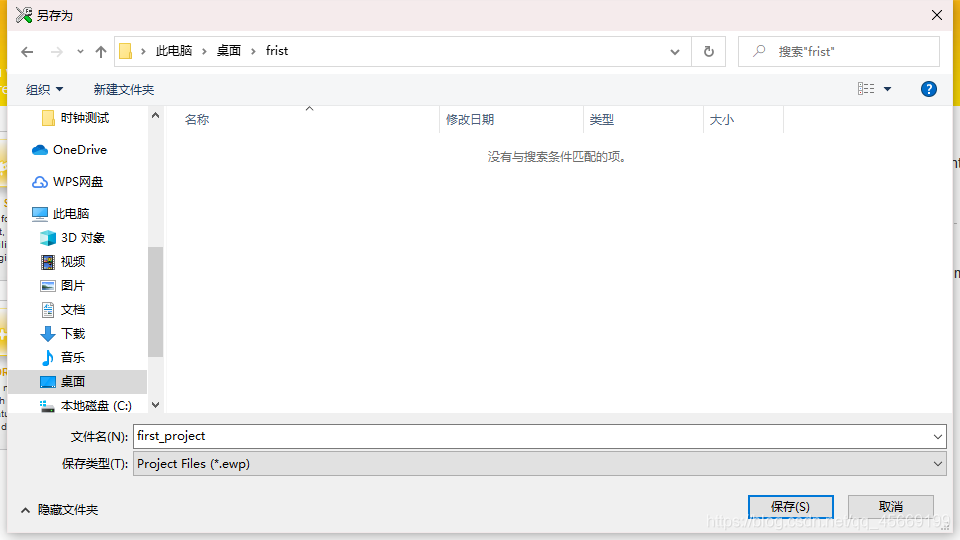Sort by the 名称 column header
Viewport: 960px width, 540px height.
[197, 120]
